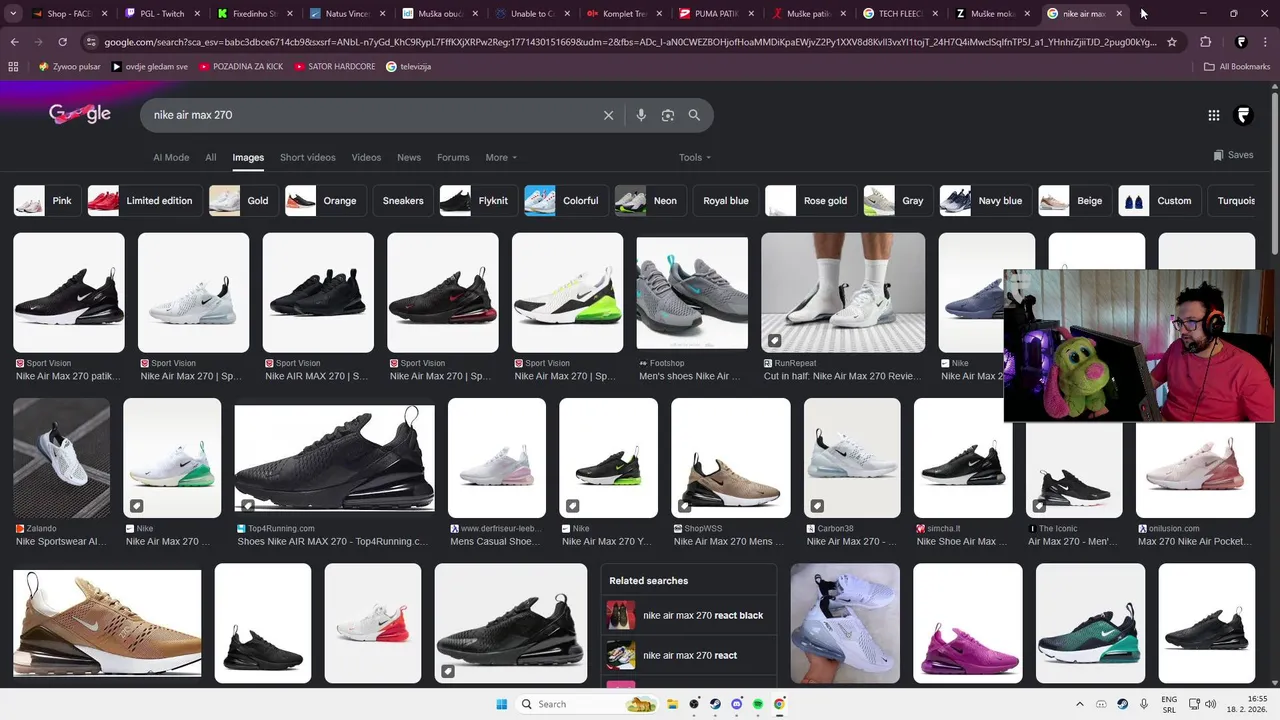Go back in browser
This screenshot has width=1280, height=720.
pyautogui.click(x=14, y=42)
